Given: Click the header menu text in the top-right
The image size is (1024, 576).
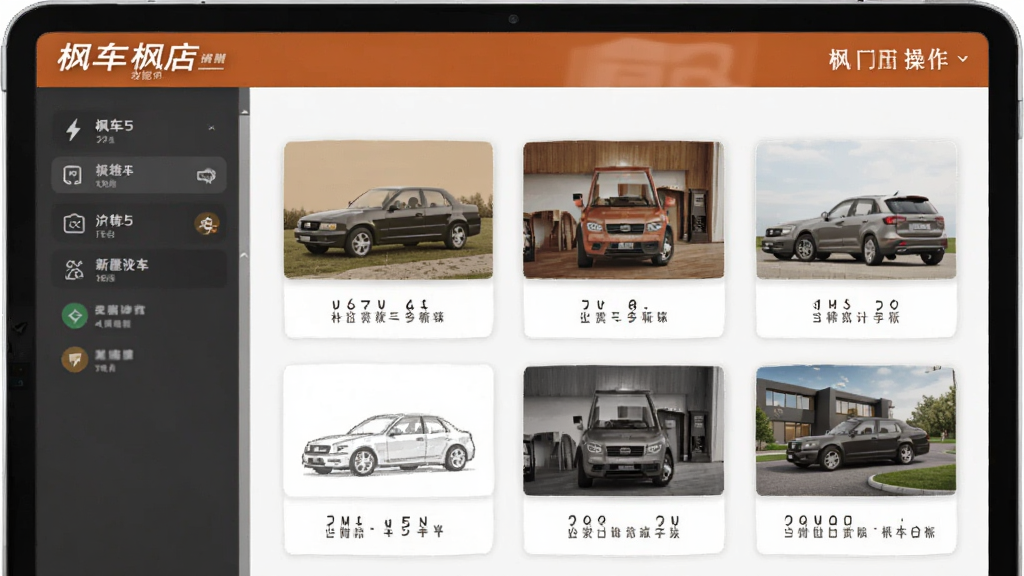Looking at the screenshot, I should click(888, 59).
